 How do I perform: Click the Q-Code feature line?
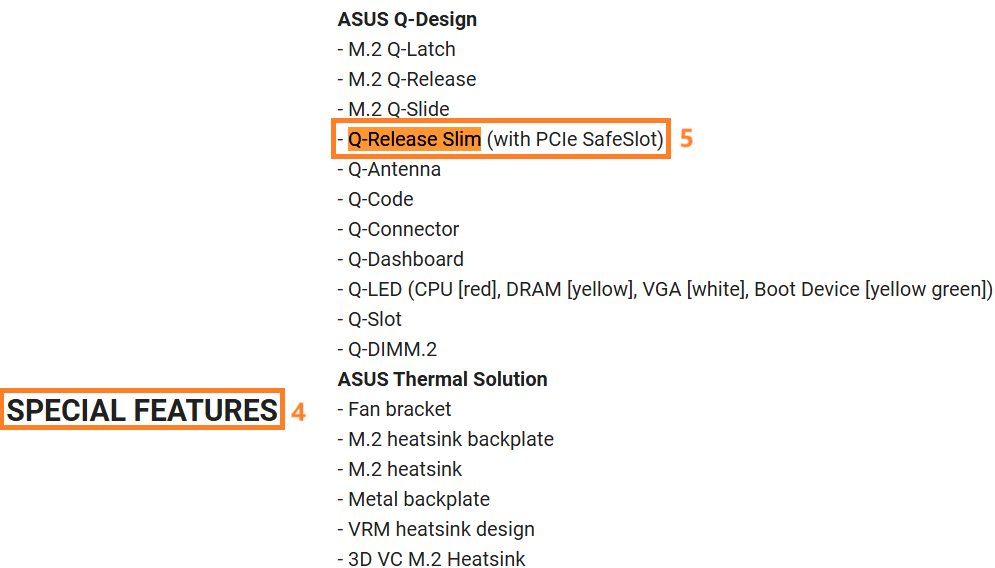click(376, 199)
